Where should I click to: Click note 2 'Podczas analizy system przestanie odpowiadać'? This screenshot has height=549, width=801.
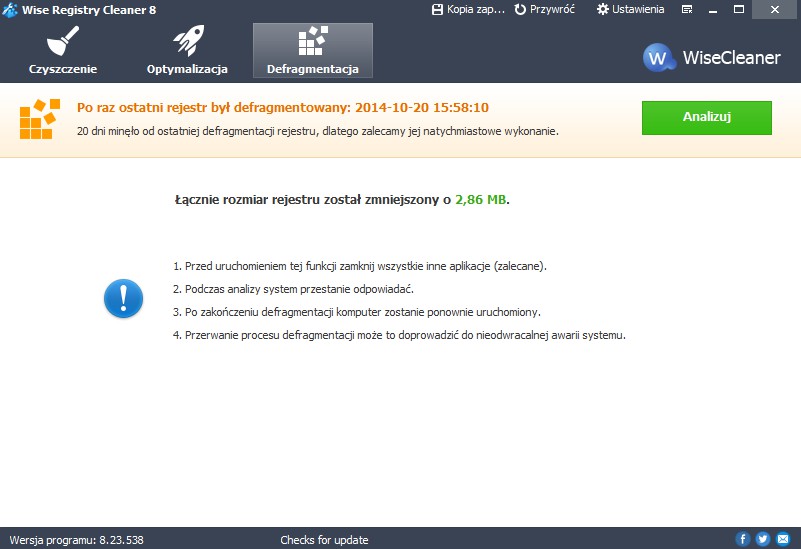click(x=293, y=289)
